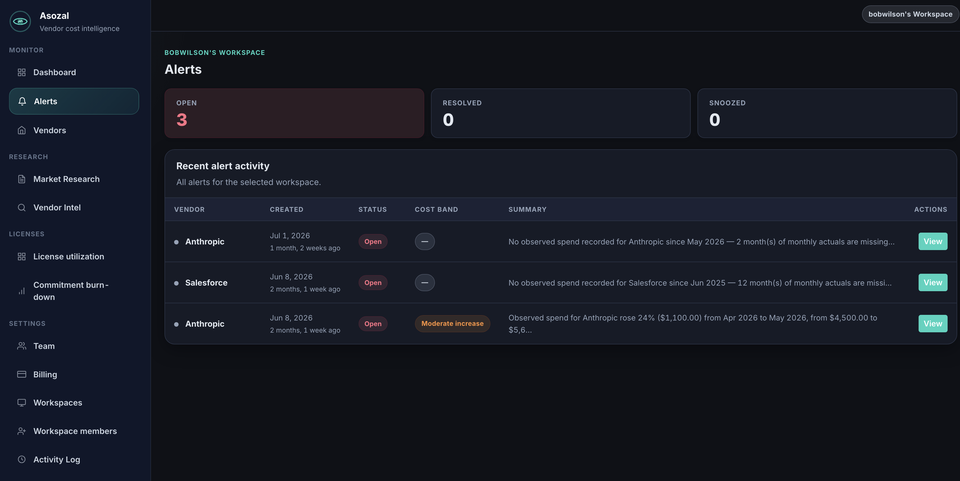This screenshot has width=960, height=481.
Task: Navigate to Vendor Intel
Action: point(74,207)
